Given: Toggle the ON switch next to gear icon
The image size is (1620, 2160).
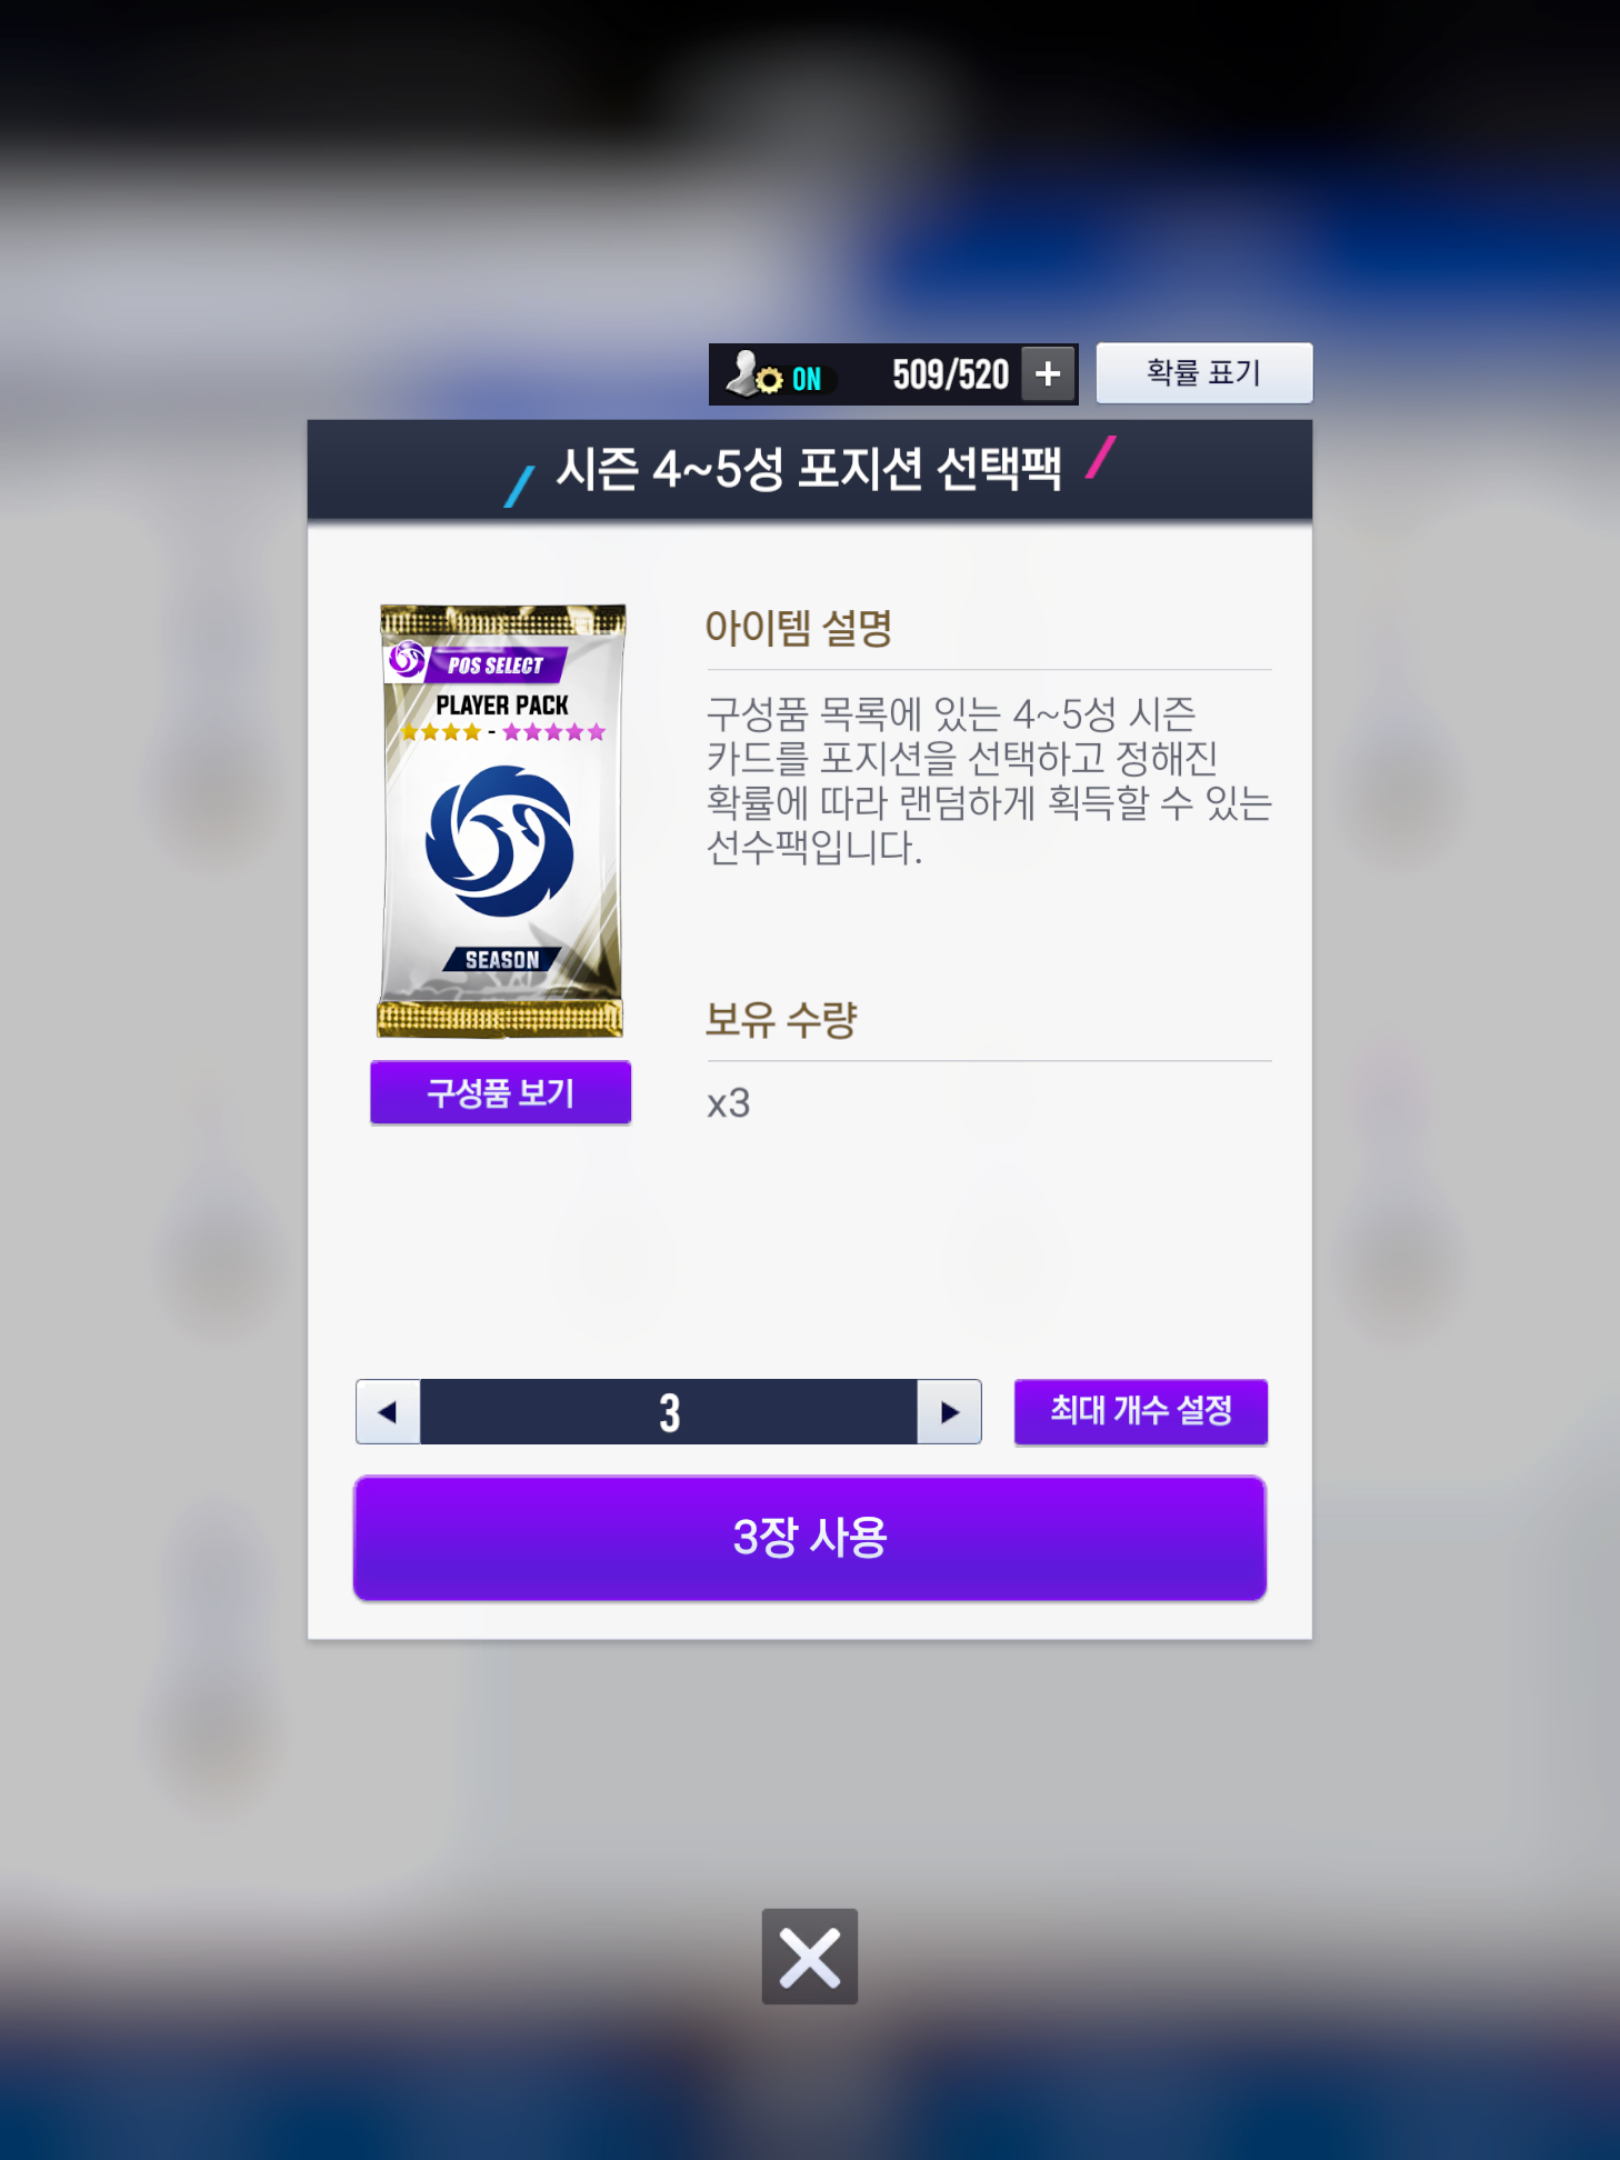Looking at the screenshot, I should click(807, 379).
